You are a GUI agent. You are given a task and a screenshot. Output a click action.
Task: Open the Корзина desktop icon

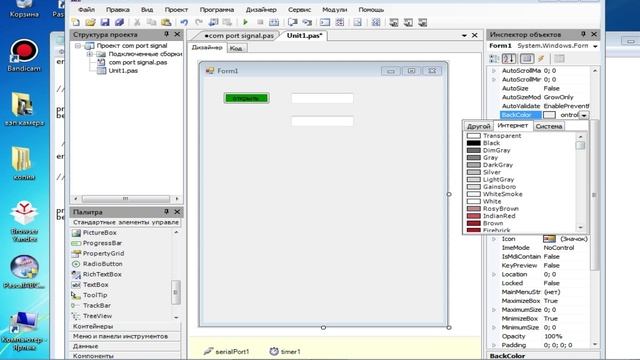(24, 9)
